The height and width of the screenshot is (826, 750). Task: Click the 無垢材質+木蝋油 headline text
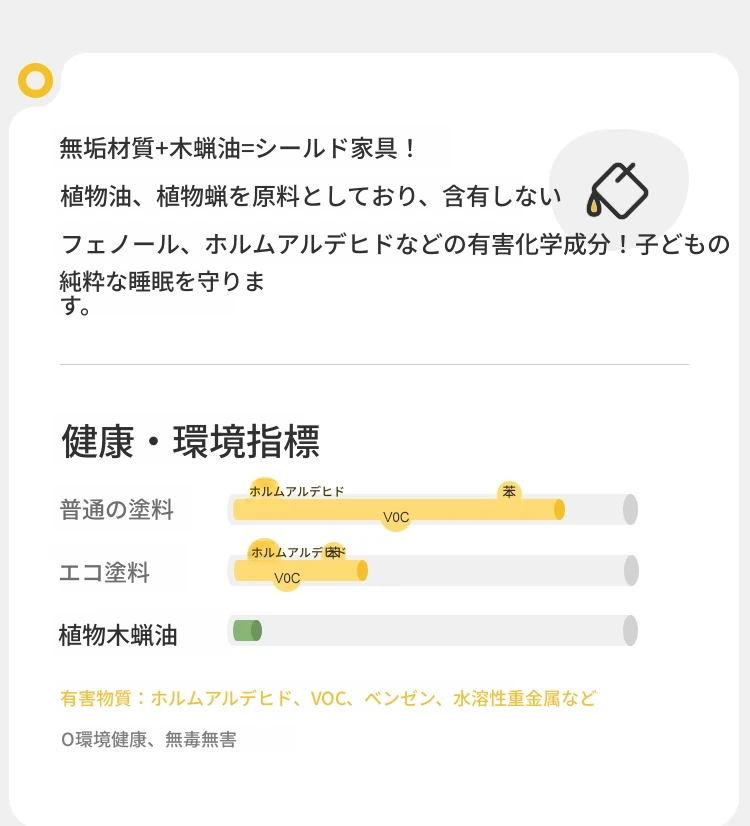point(238,148)
